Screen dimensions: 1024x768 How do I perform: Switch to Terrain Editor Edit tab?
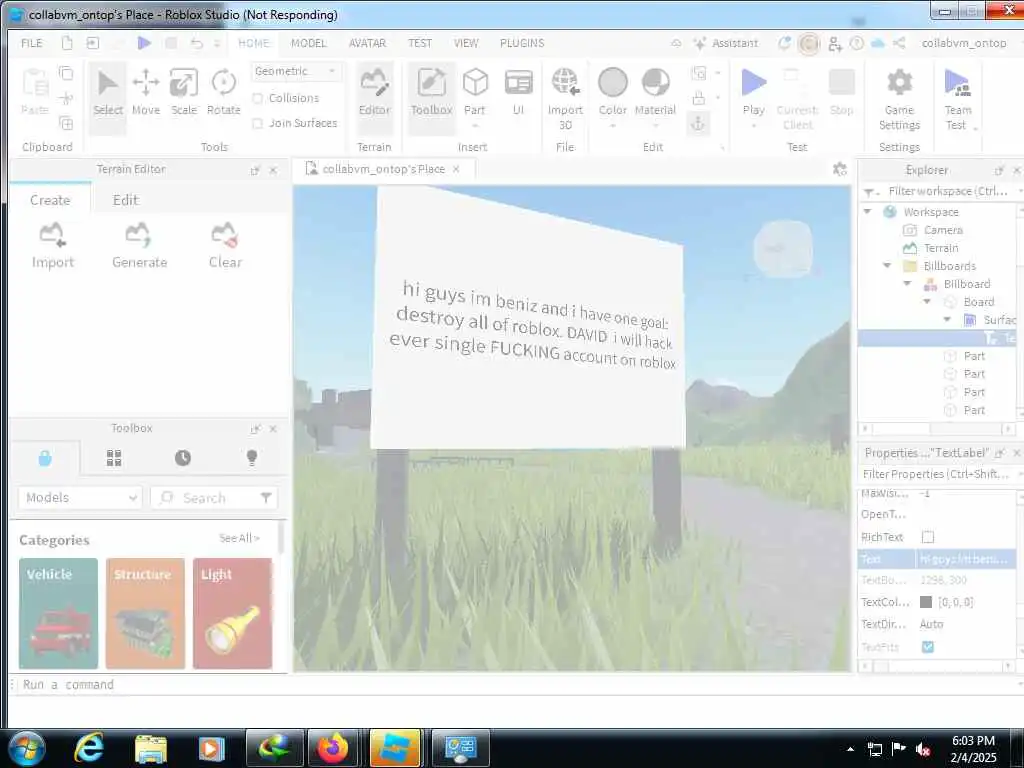(125, 200)
